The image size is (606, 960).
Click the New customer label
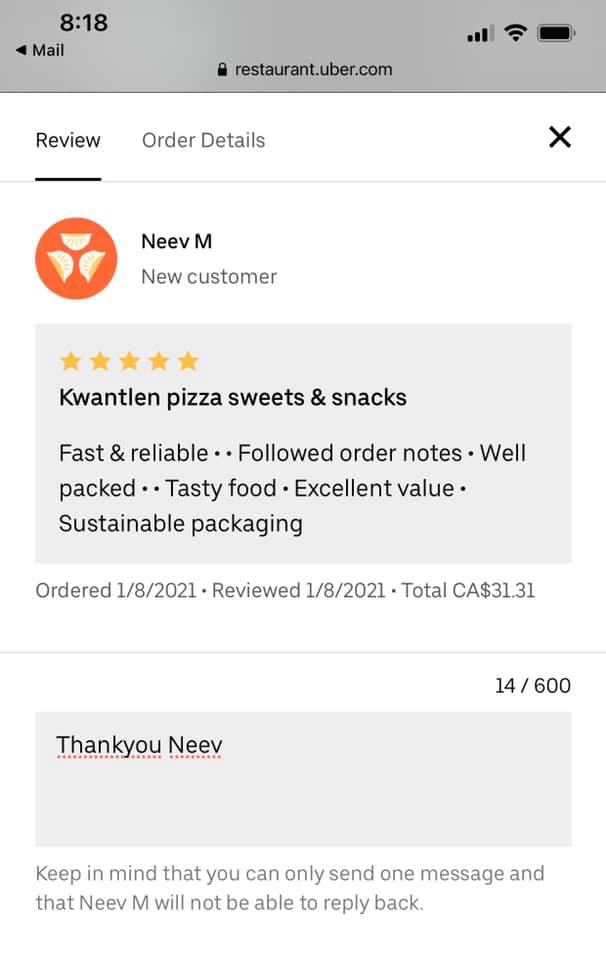[209, 277]
